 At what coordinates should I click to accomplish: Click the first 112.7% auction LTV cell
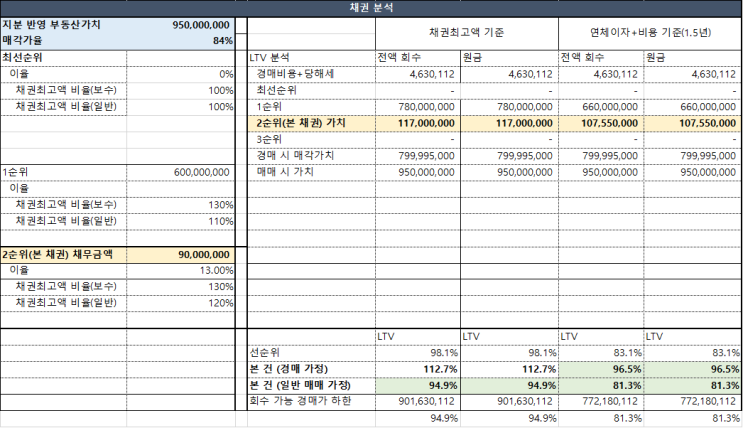(418, 369)
